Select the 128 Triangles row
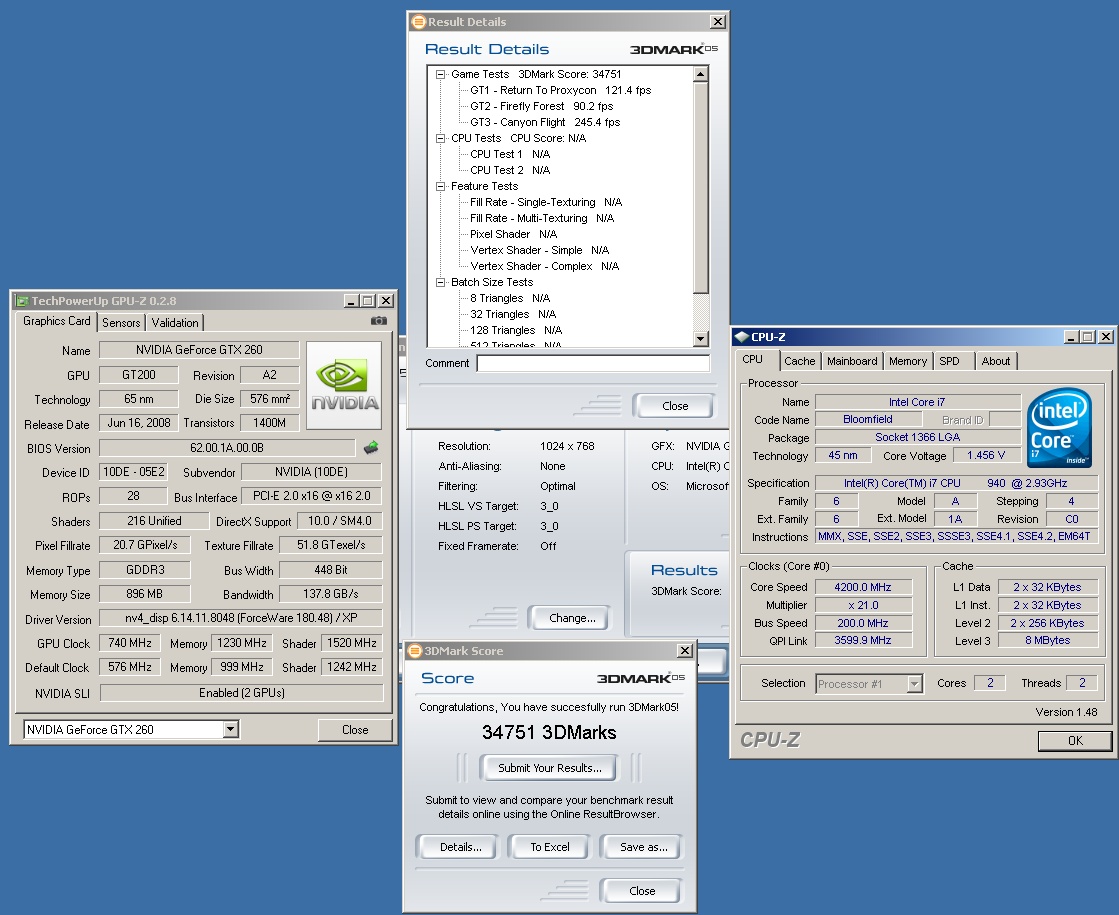This screenshot has height=915, width=1119. pos(515,330)
